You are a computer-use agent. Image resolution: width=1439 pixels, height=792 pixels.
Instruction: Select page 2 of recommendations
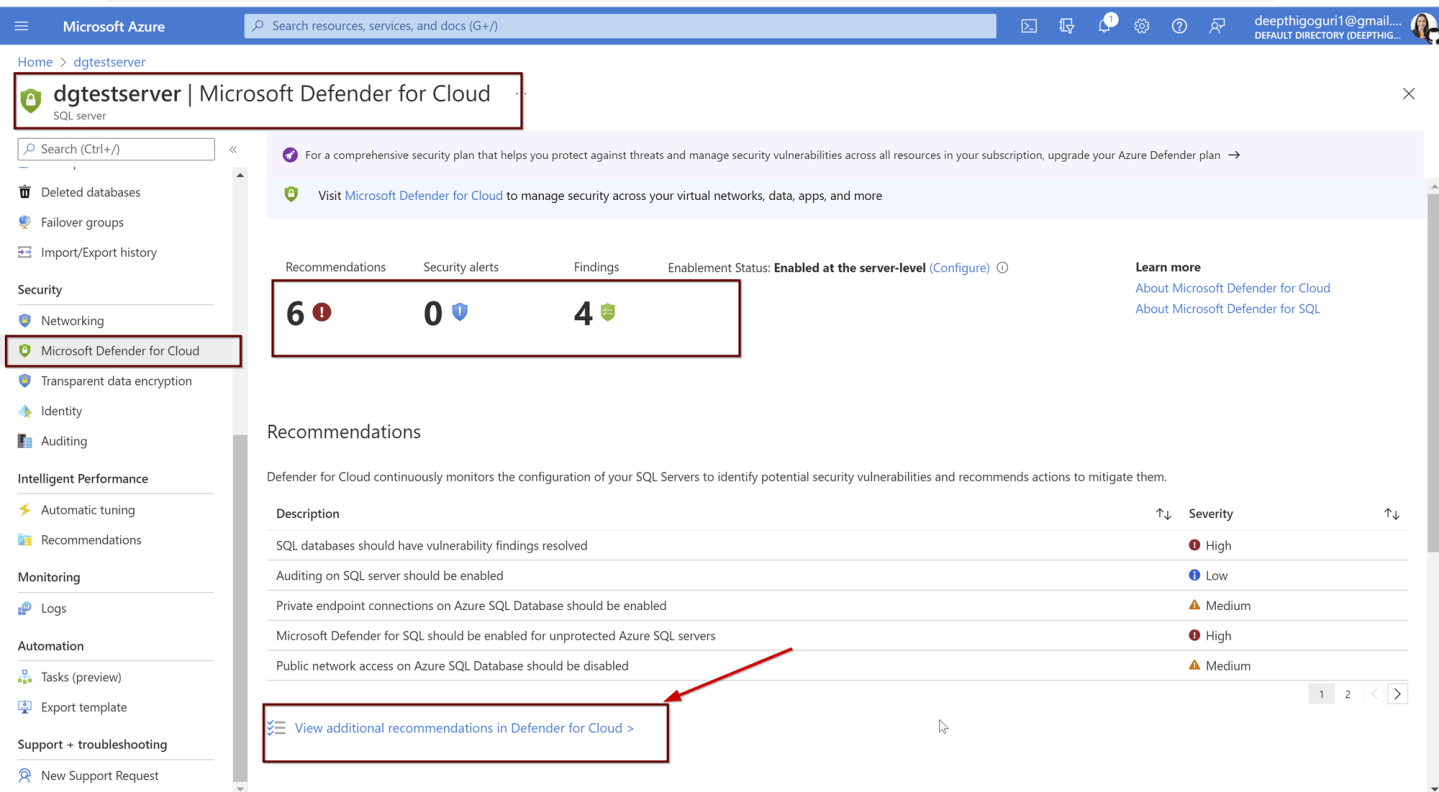coord(1347,694)
